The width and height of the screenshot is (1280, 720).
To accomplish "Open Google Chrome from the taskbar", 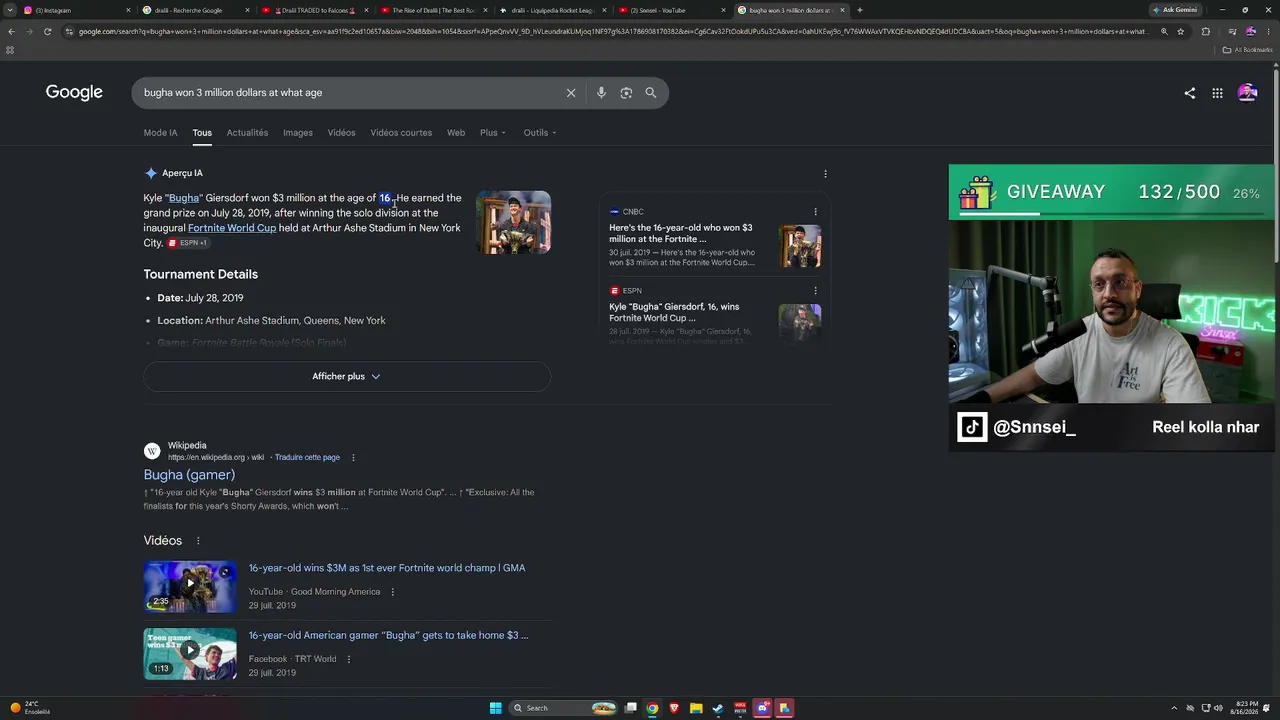I will coord(652,708).
